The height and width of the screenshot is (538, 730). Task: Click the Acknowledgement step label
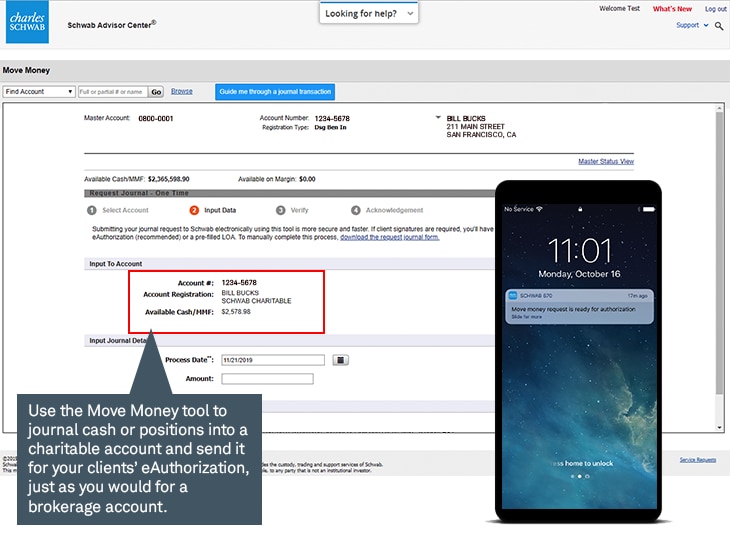394,210
